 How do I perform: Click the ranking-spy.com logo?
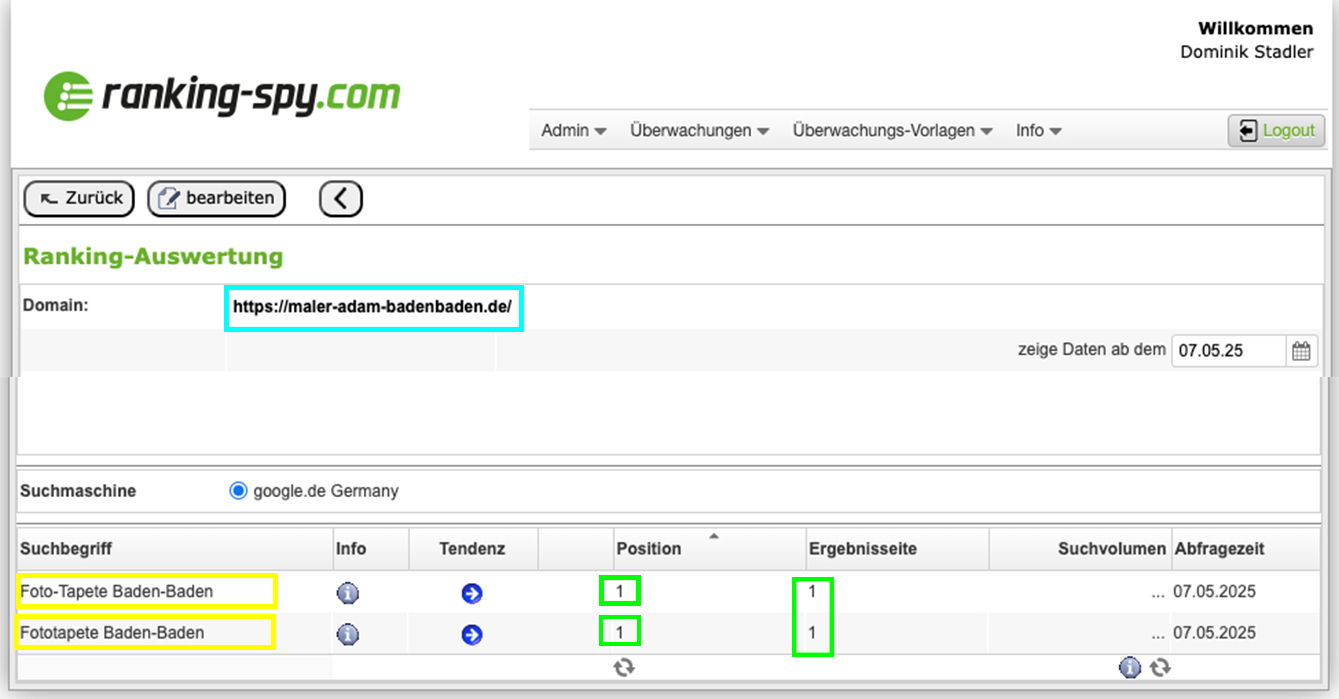pos(222,96)
